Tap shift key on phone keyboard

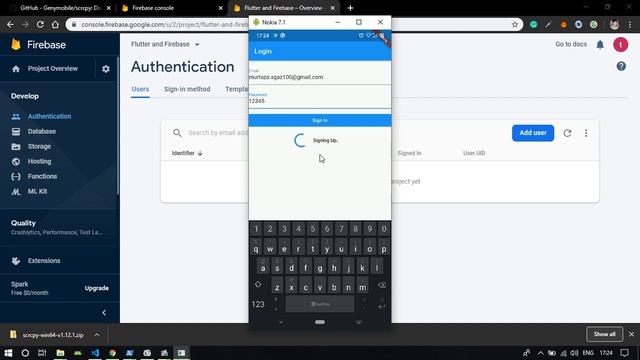click(258, 284)
